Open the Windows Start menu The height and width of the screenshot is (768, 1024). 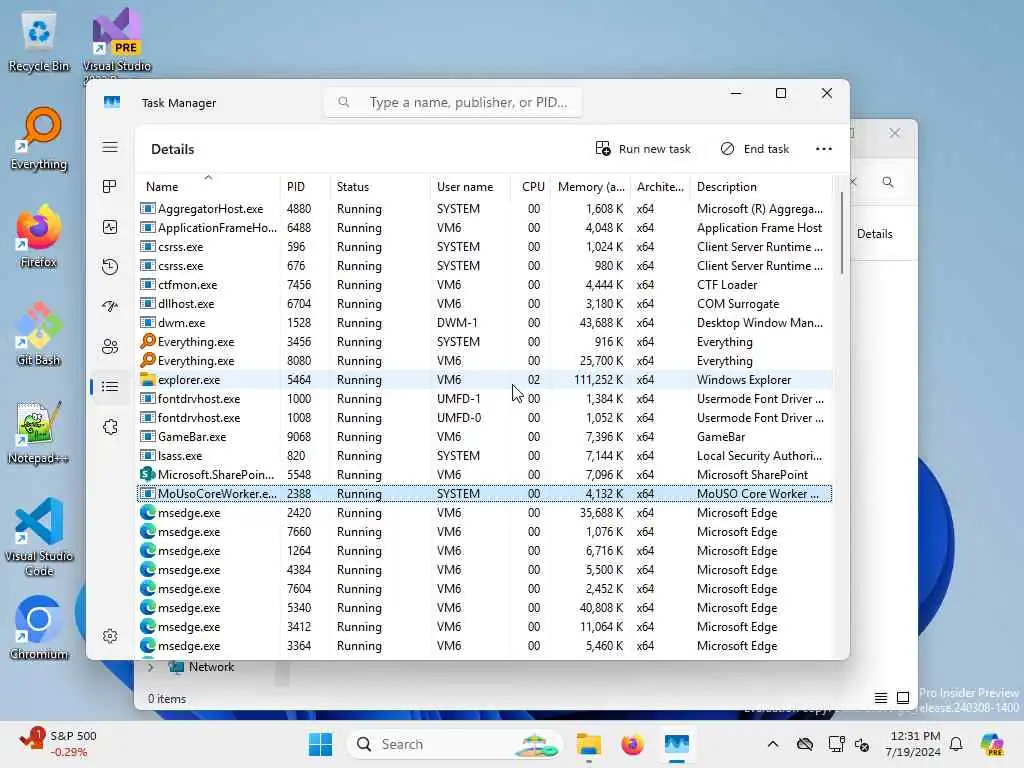coord(320,744)
